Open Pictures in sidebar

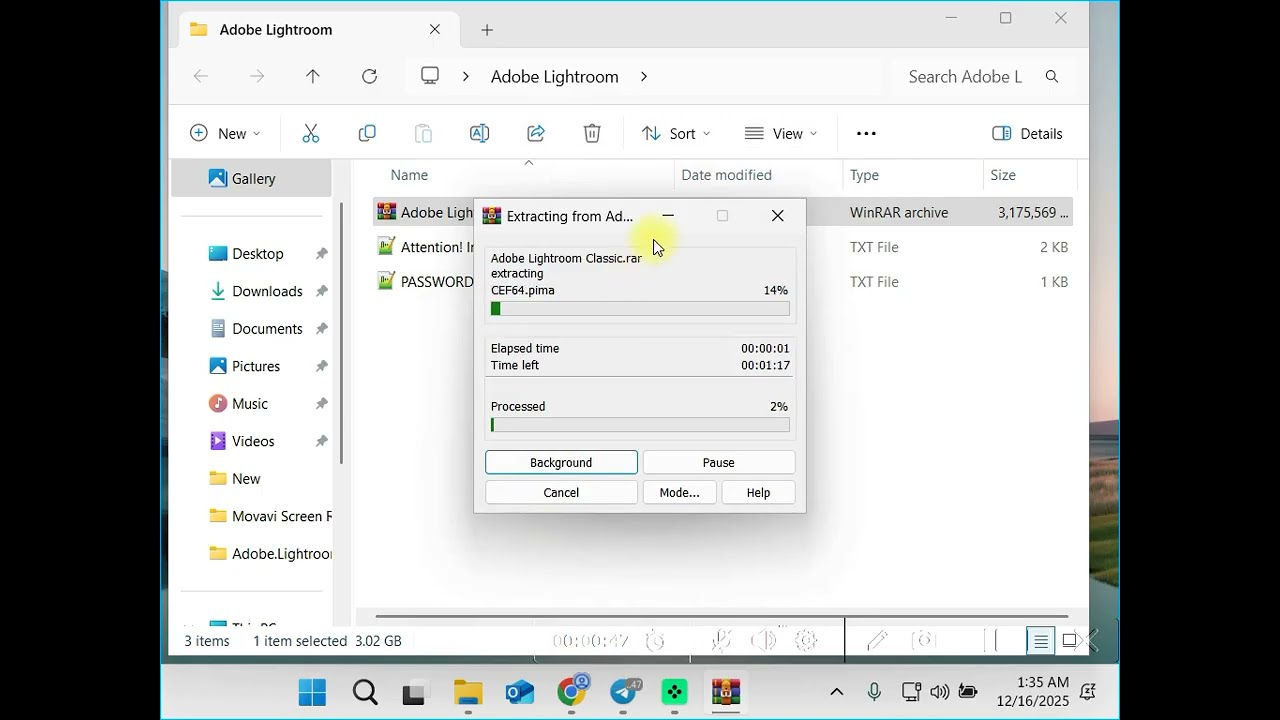point(258,366)
